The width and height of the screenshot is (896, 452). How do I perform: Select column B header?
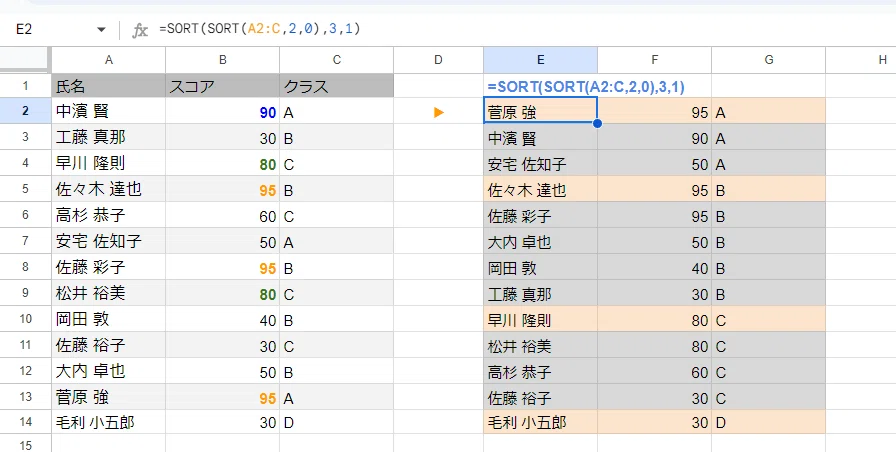[x=223, y=59]
